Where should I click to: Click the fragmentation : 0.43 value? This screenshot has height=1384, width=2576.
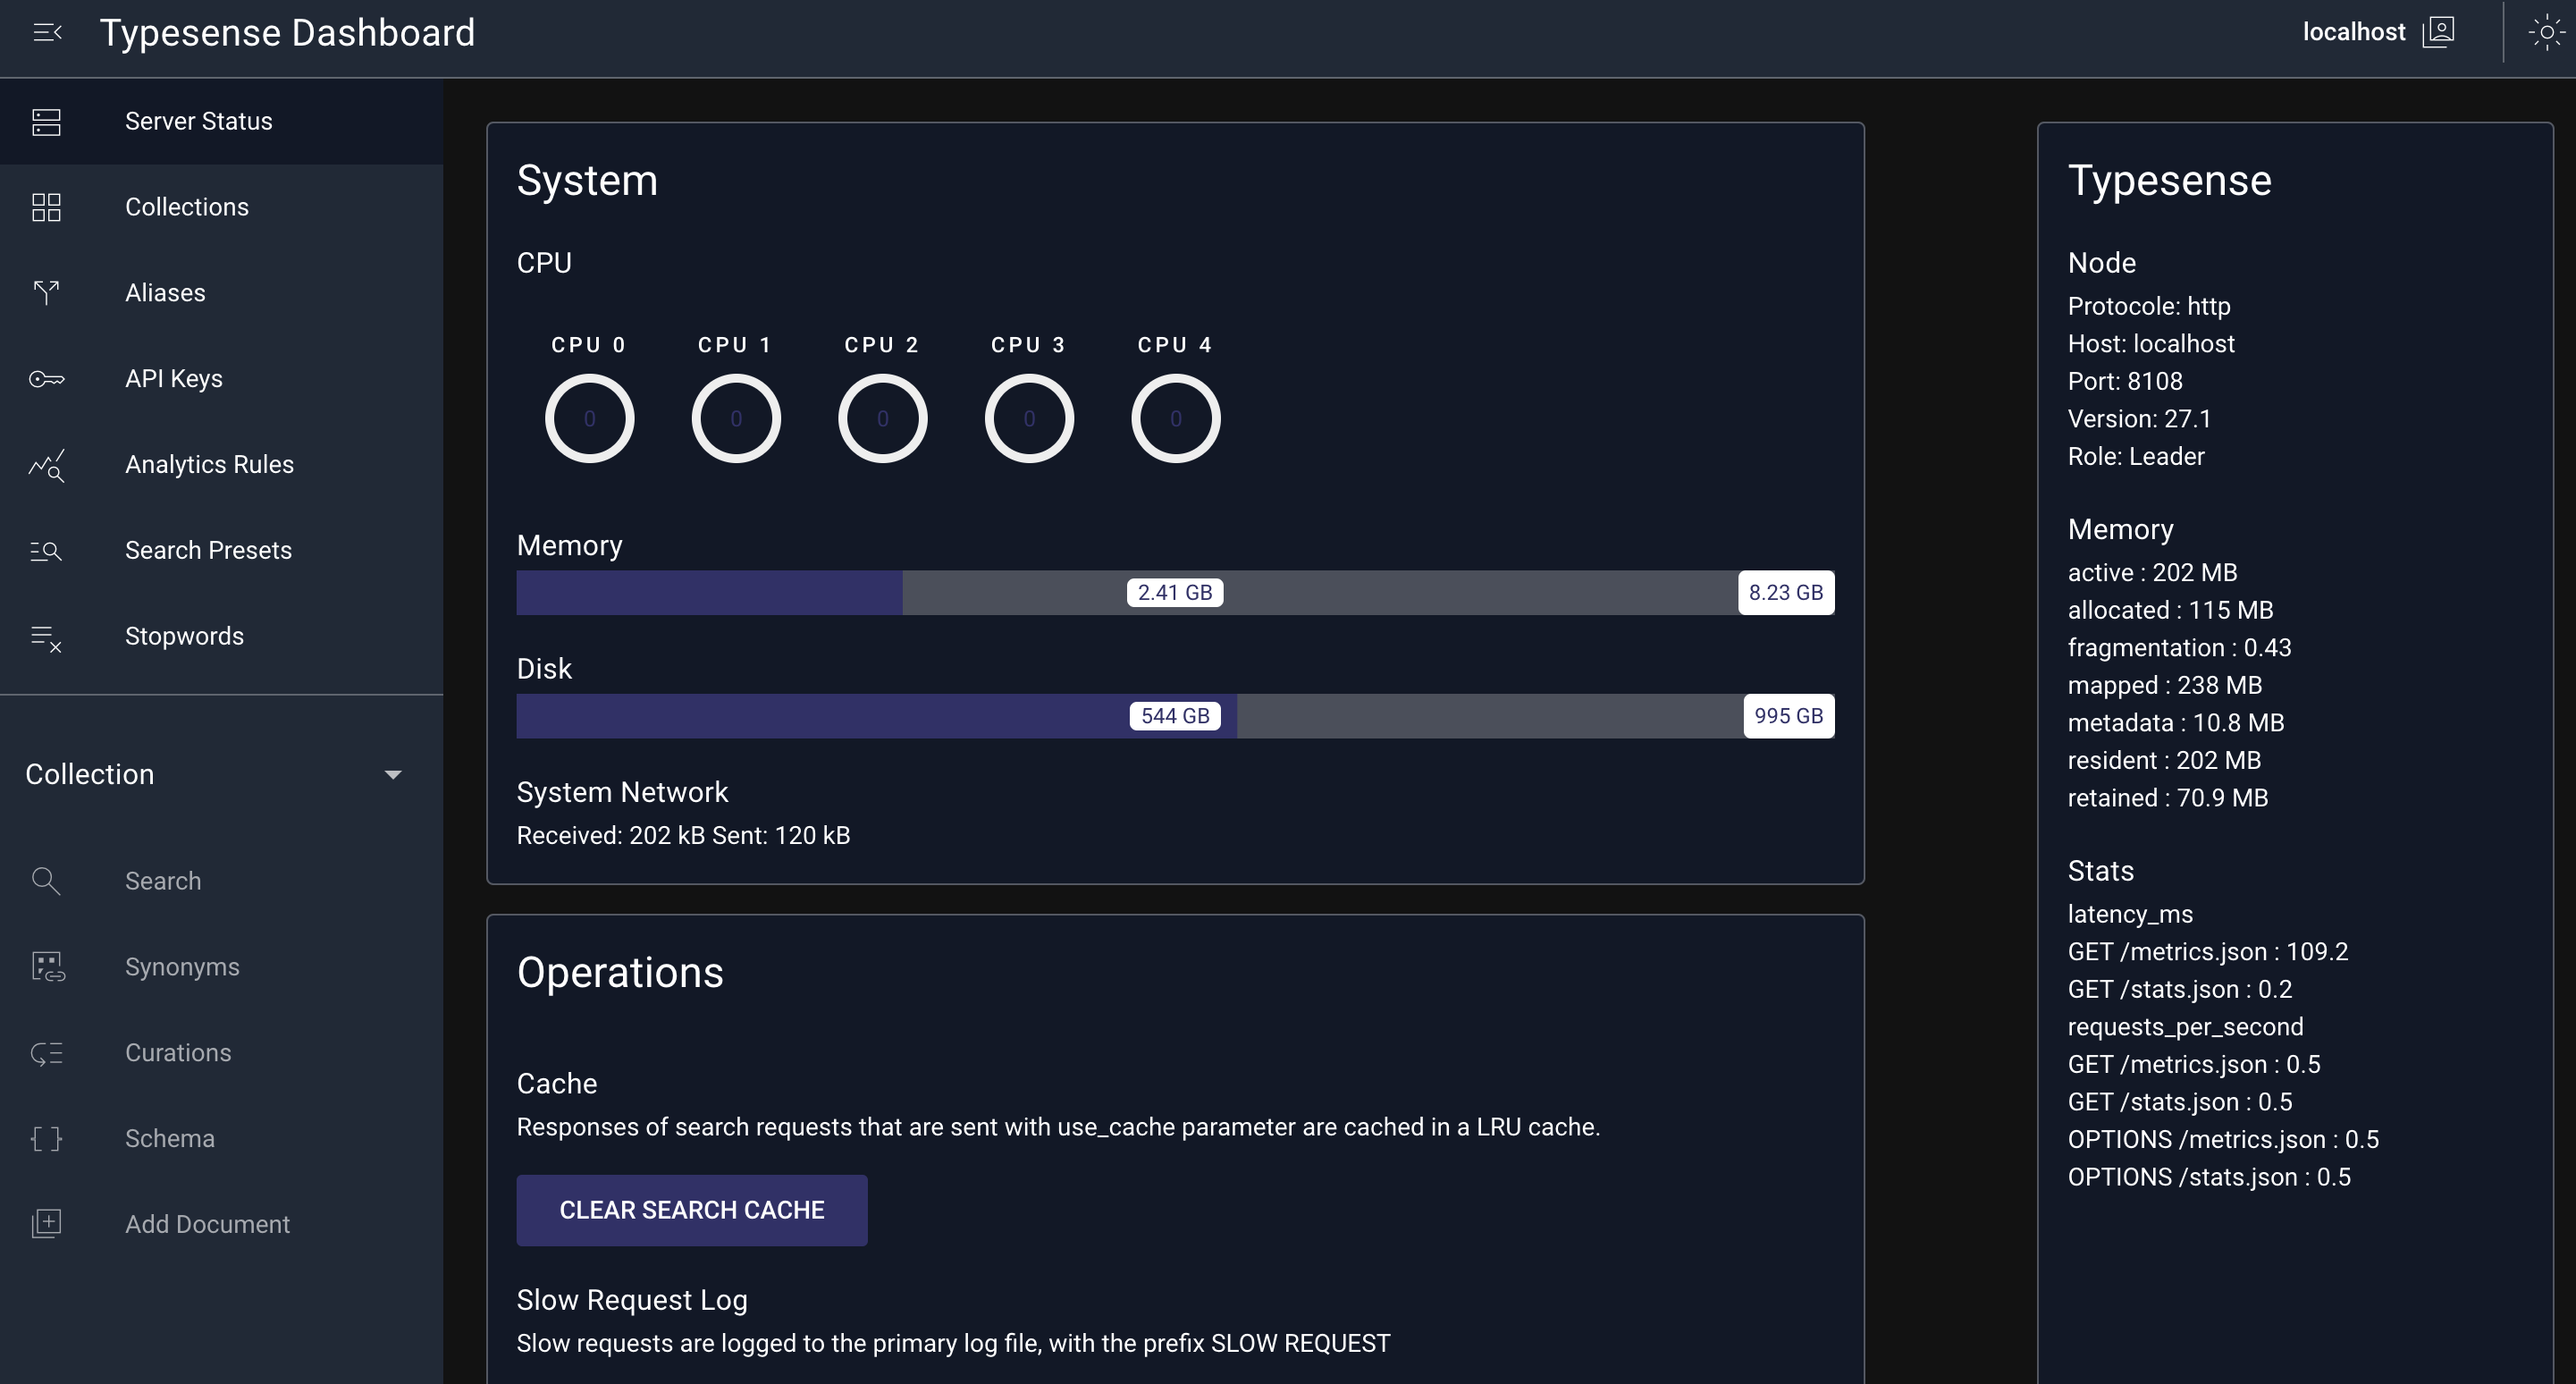click(x=2179, y=647)
